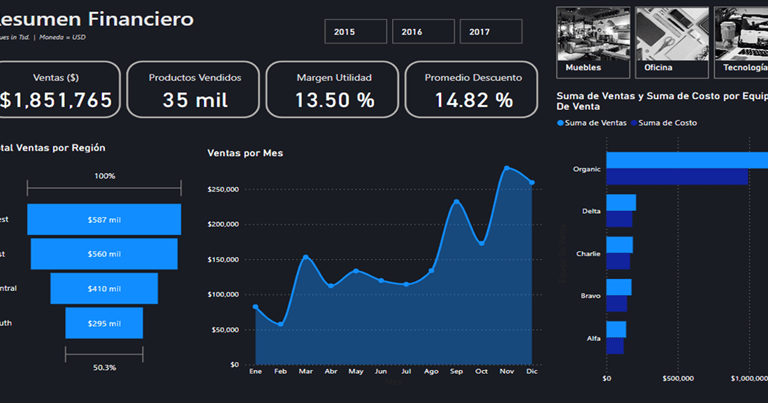The image size is (768, 403).
Task: Click the Alfa axis label
Action: (594, 338)
